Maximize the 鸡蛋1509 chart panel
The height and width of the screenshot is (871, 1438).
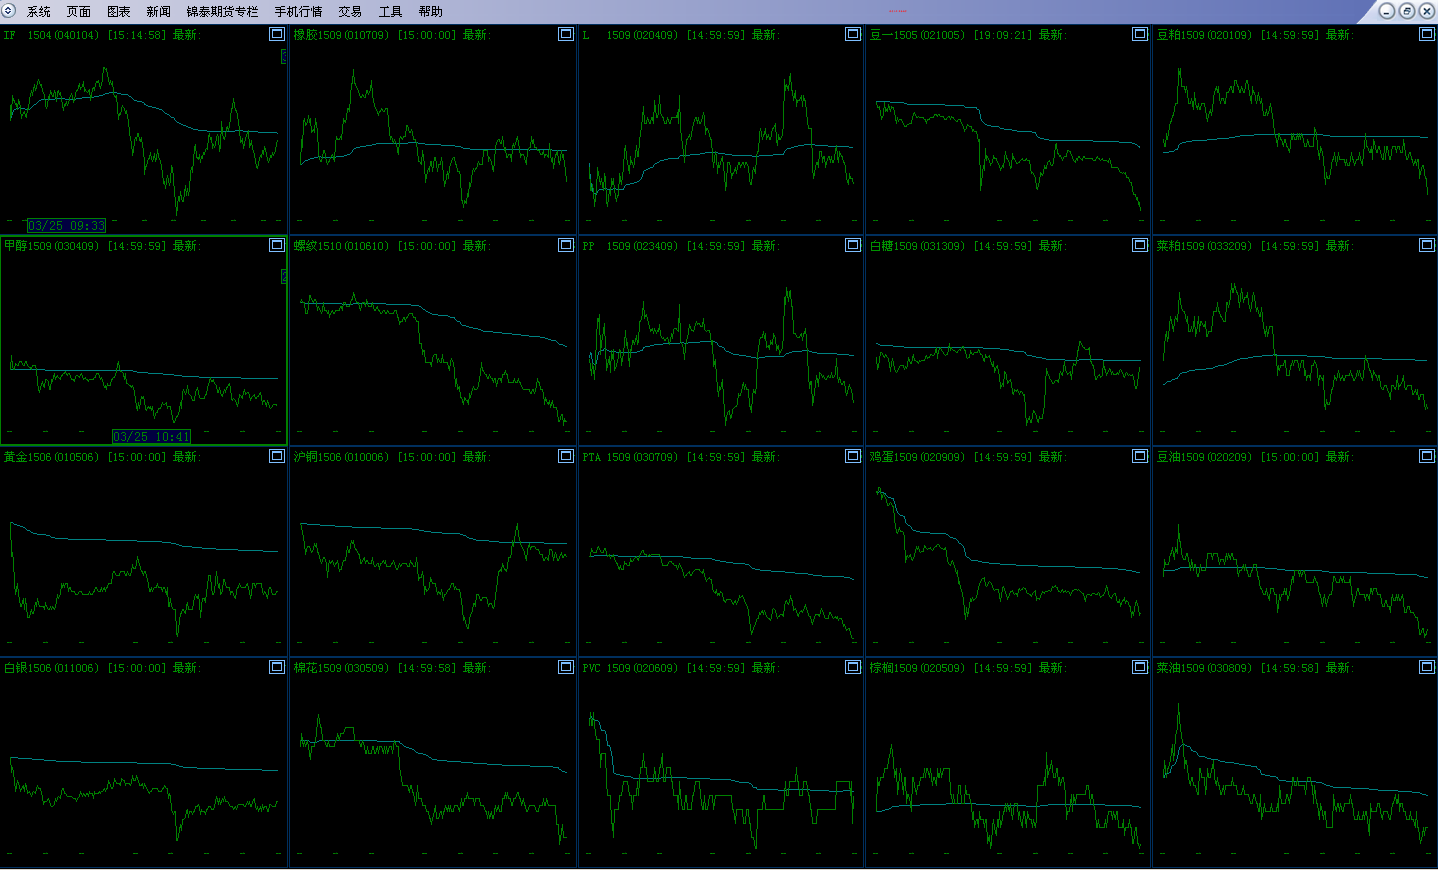(1140, 456)
